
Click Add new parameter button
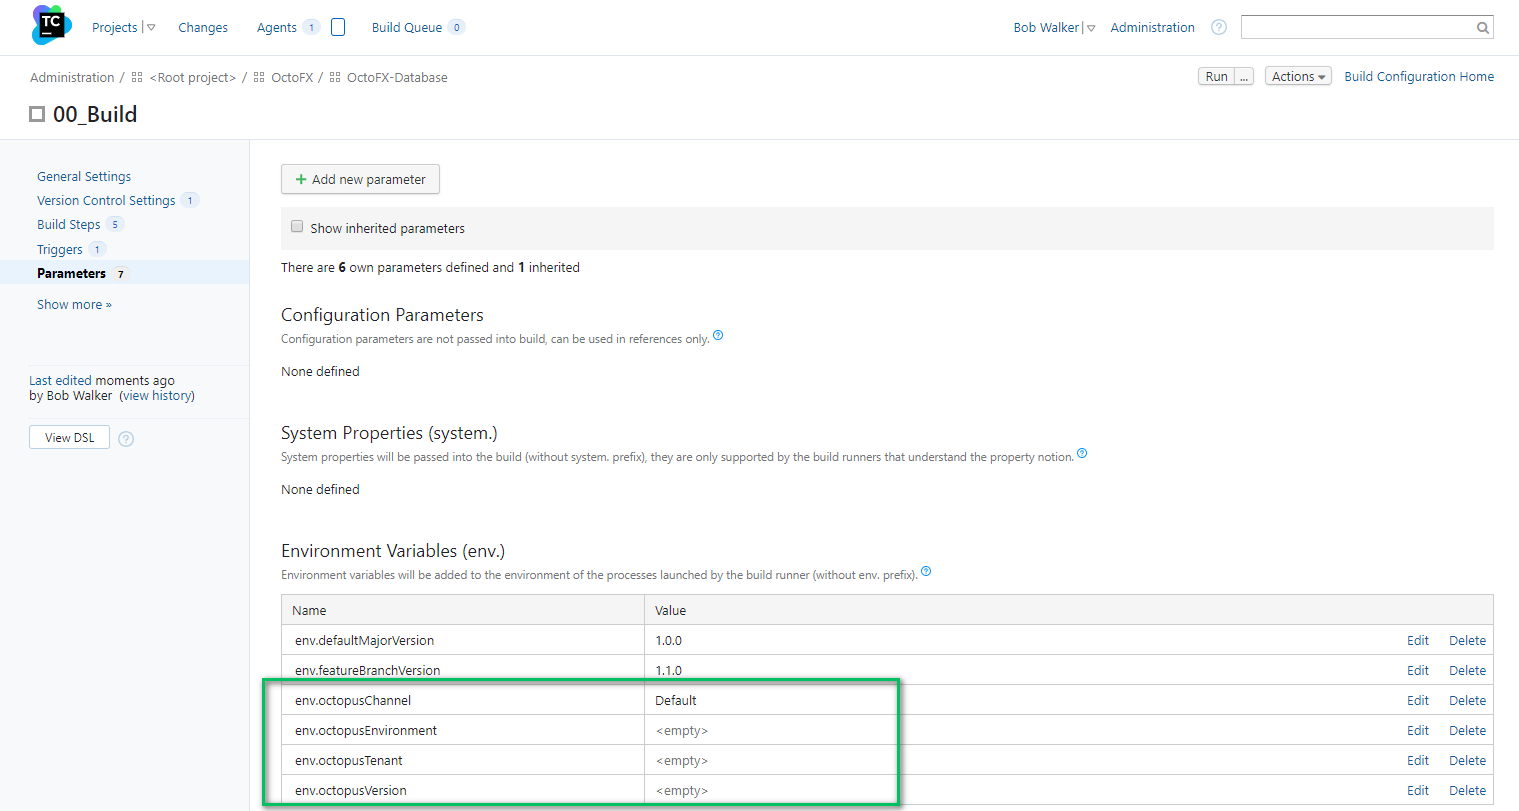(x=360, y=180)
